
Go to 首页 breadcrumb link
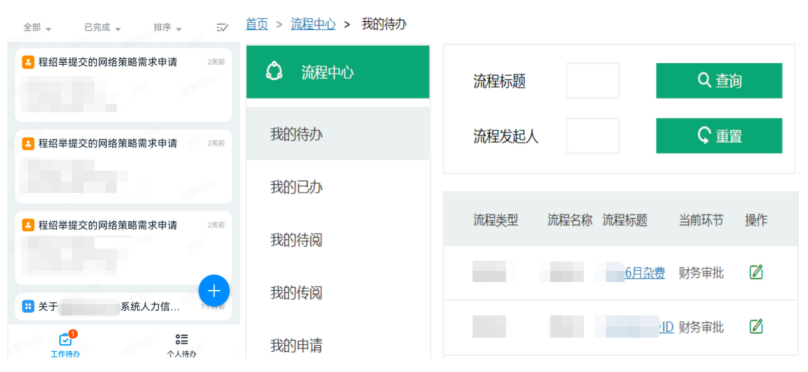257,24
